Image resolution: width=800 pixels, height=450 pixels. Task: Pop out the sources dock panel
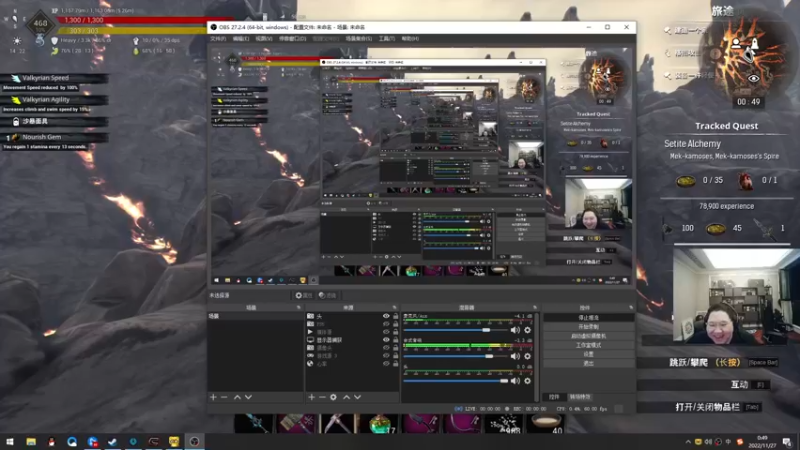(x=395, y=308)
